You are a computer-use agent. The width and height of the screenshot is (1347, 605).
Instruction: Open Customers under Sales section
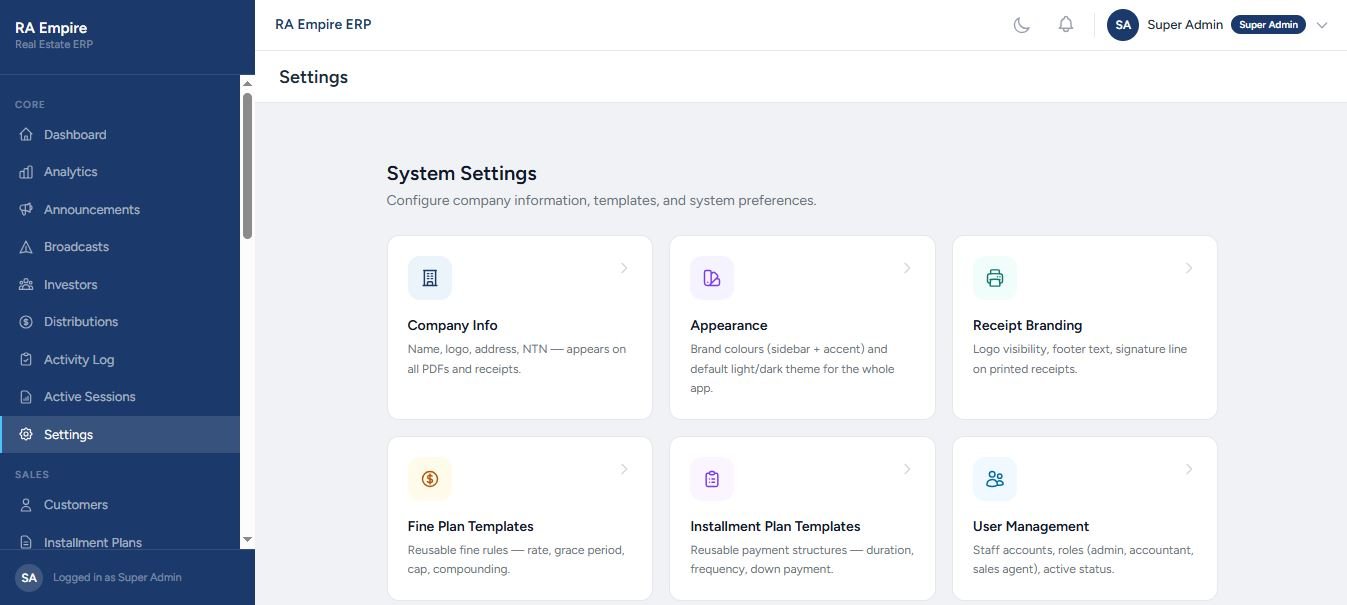[120, 505]
